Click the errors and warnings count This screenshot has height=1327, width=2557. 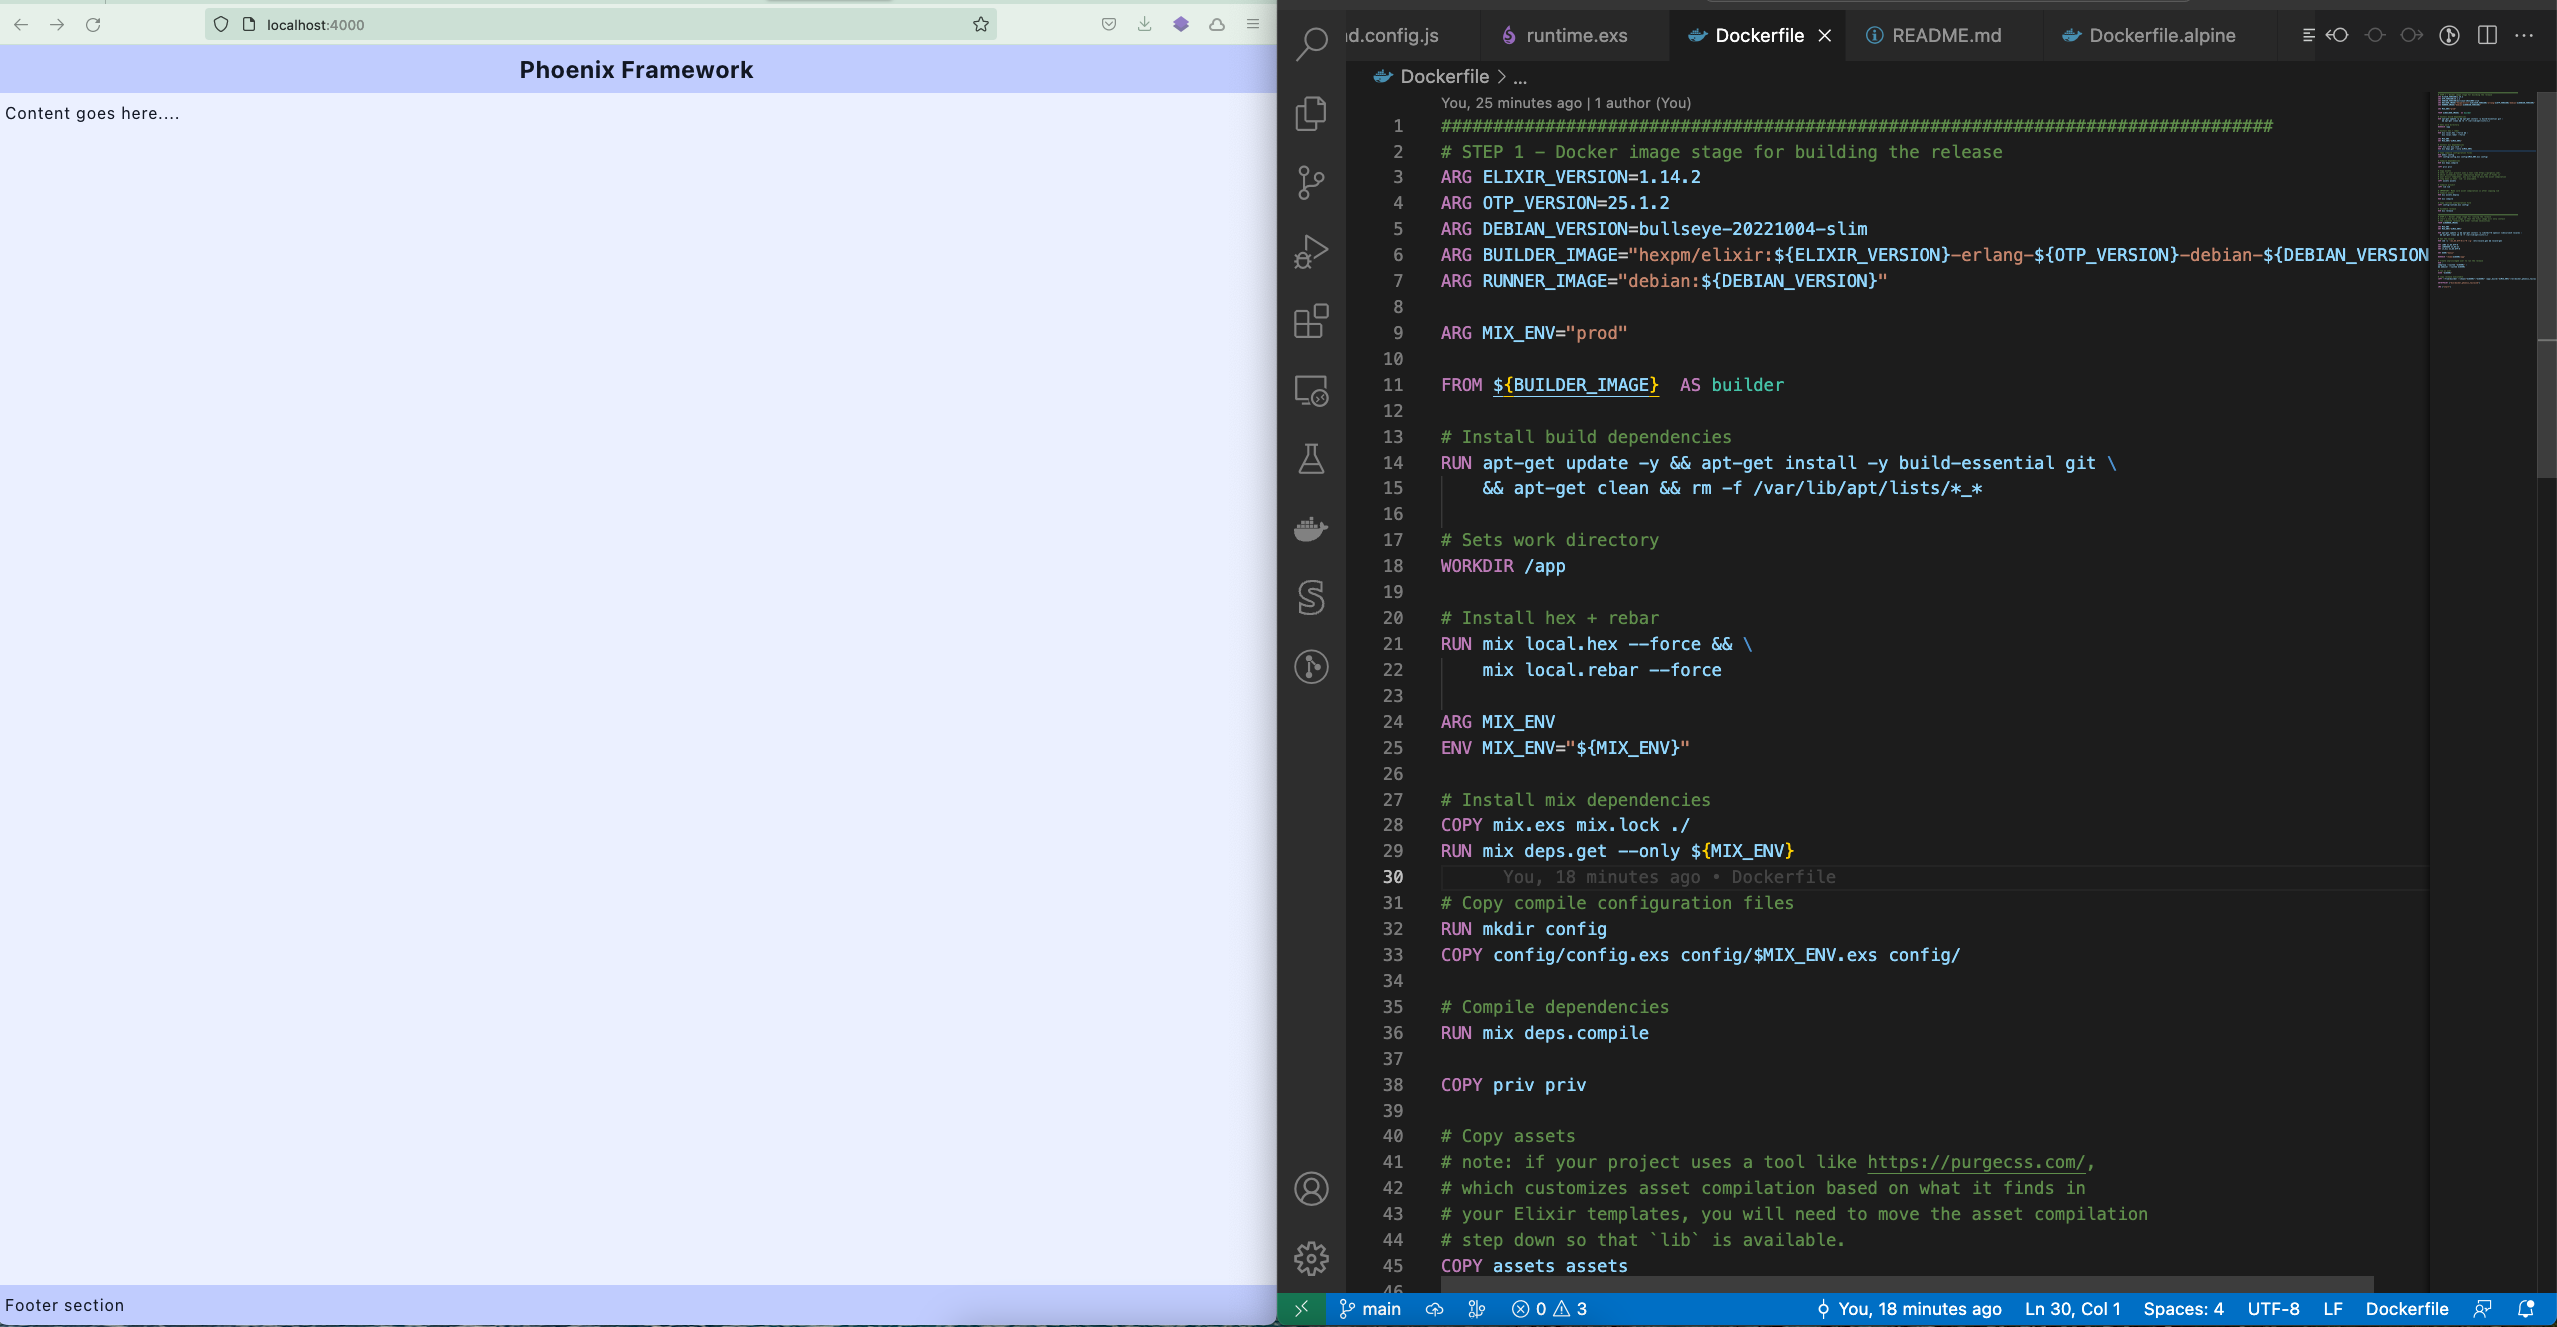(x=1549, y=1309)
